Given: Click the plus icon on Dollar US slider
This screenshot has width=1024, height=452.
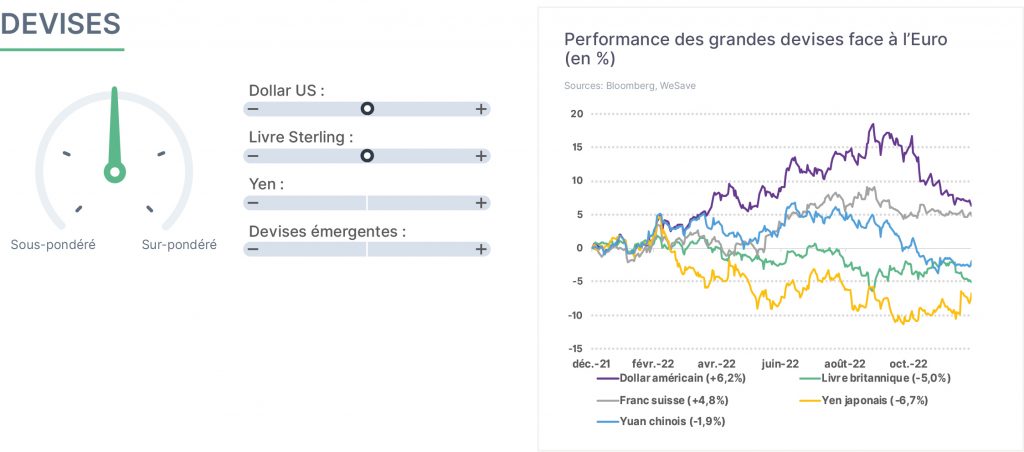Looking at the screenshot, I should coord(481,109).
